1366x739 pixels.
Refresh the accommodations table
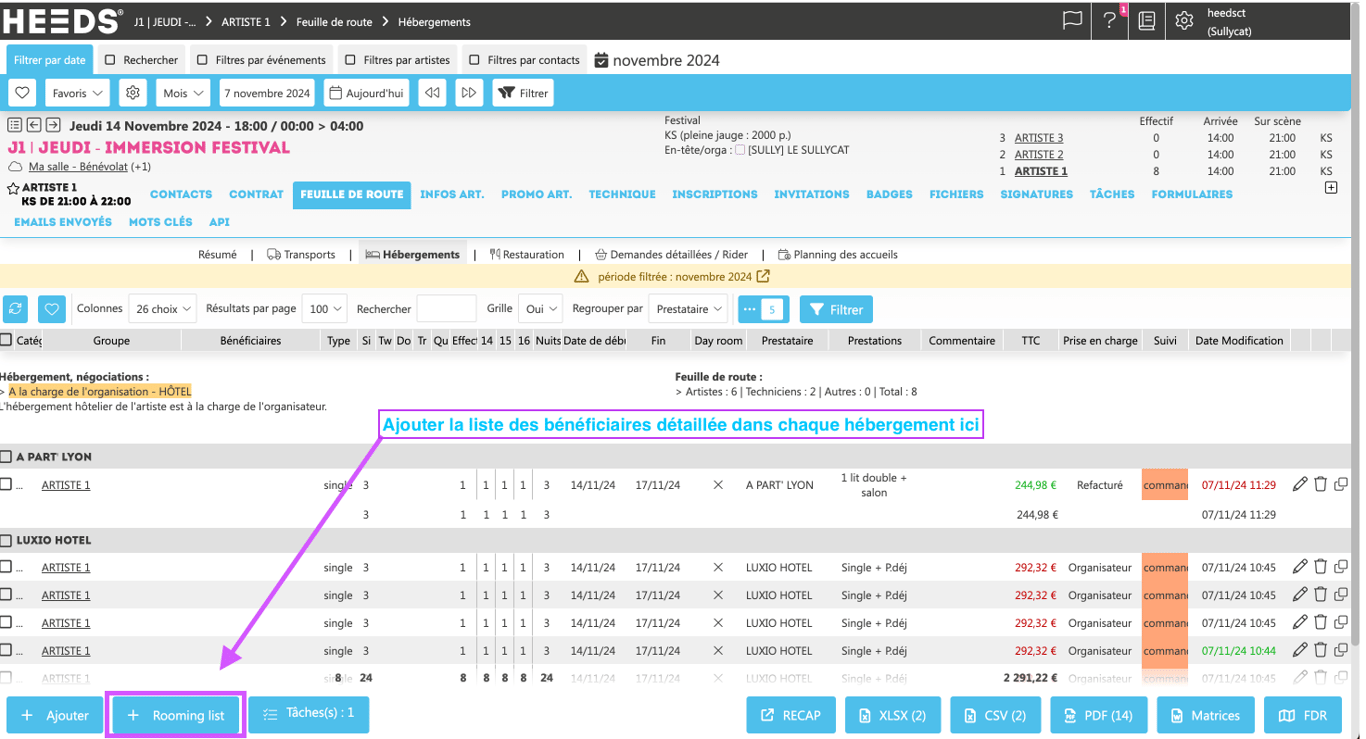tap(15, 309)
